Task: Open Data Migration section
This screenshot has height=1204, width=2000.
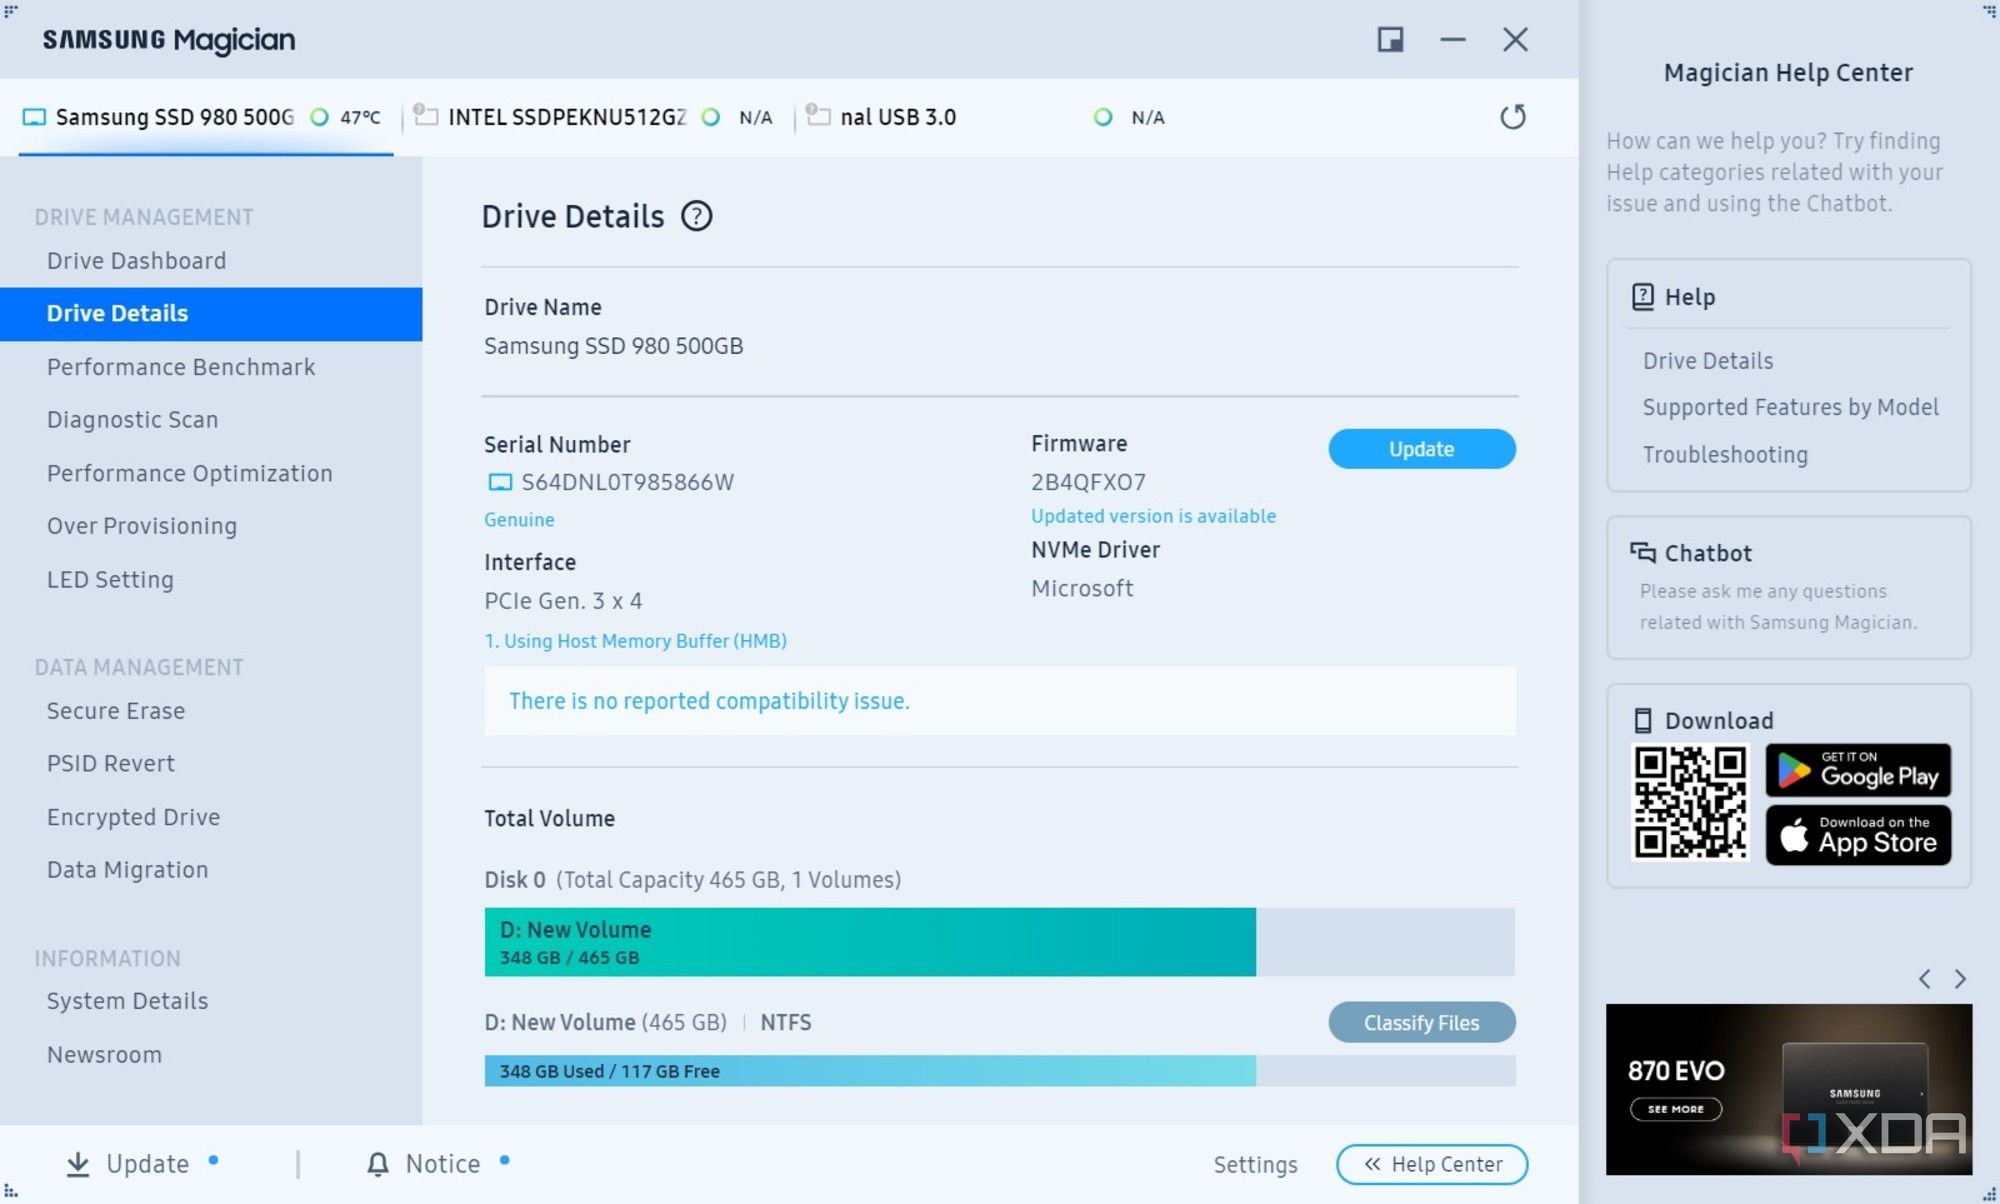Action: [127, 870]
